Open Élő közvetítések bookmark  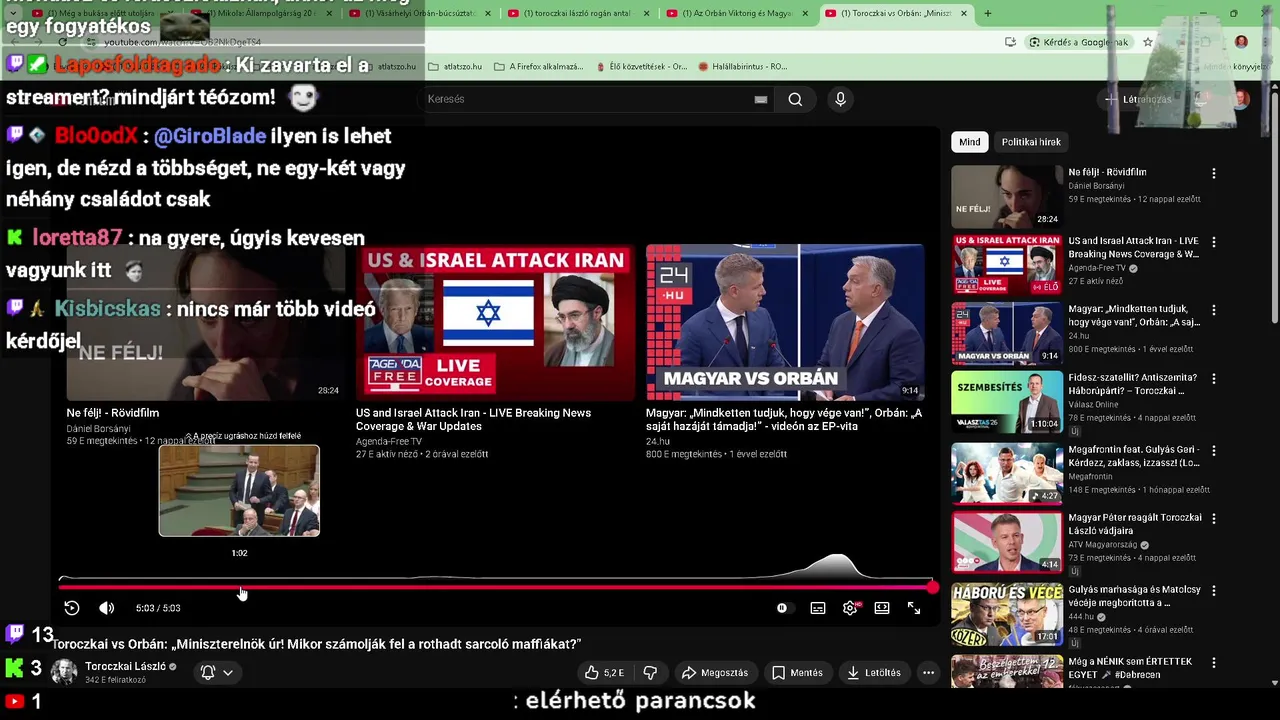[641, 67]
